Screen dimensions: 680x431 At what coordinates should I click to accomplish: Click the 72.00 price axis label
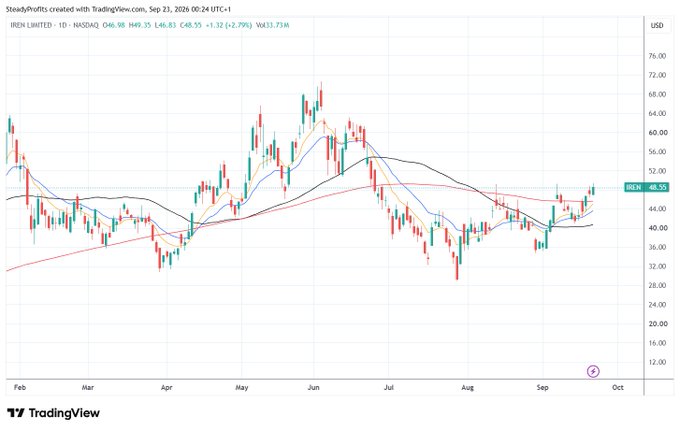(657, 75)
